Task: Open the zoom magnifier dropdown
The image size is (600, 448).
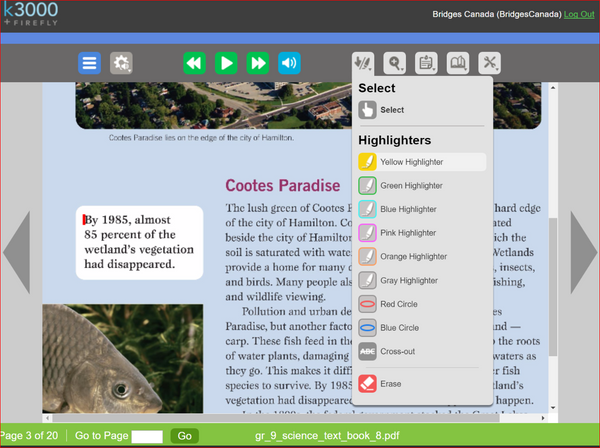Action: pos(395,63)
